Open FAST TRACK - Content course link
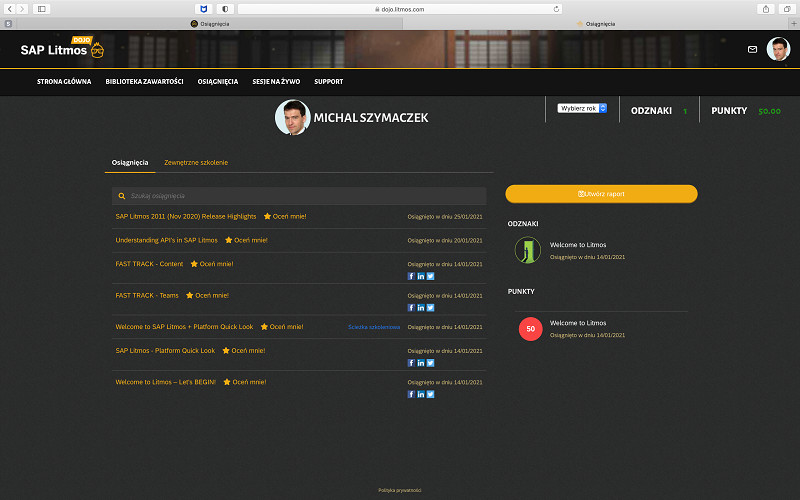This screenshot has width=800, height=500. click(x=149, y=264)
